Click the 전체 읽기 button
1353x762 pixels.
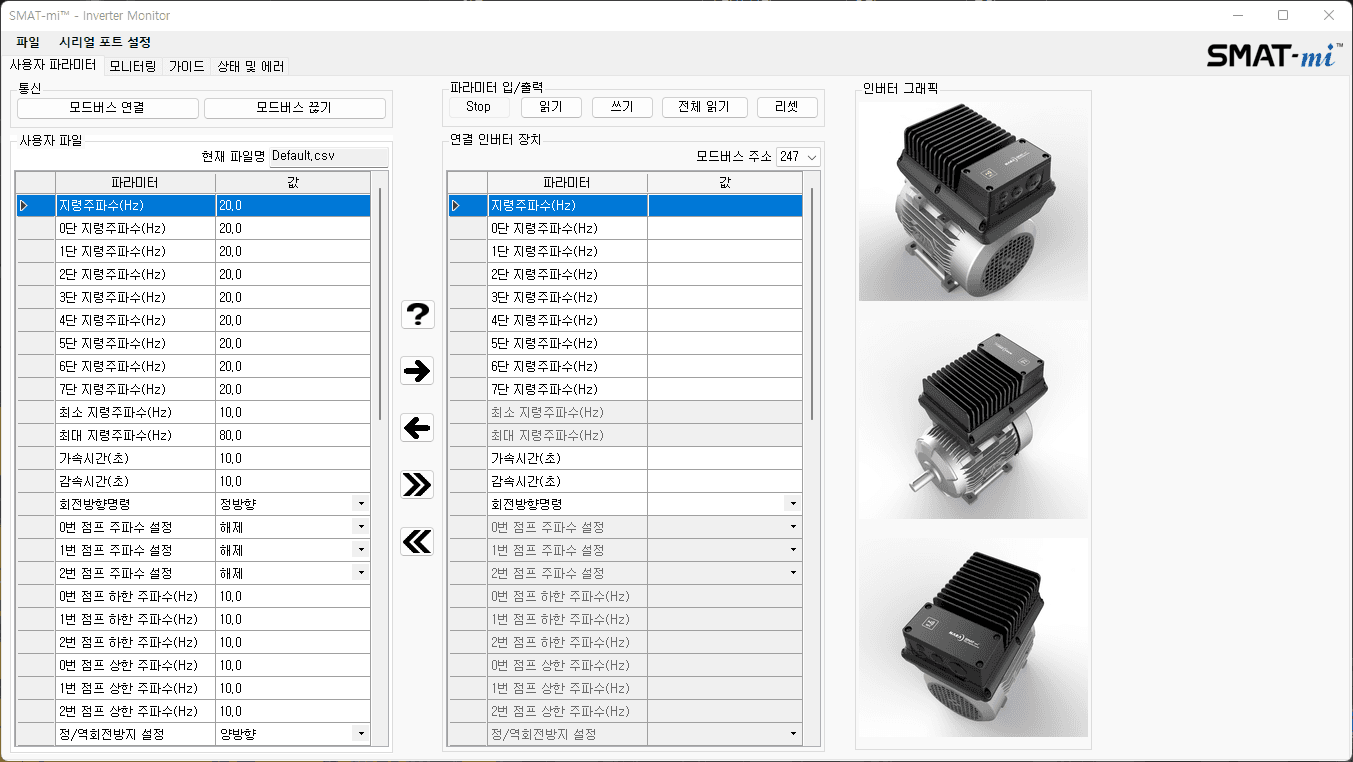pos(703,107)
